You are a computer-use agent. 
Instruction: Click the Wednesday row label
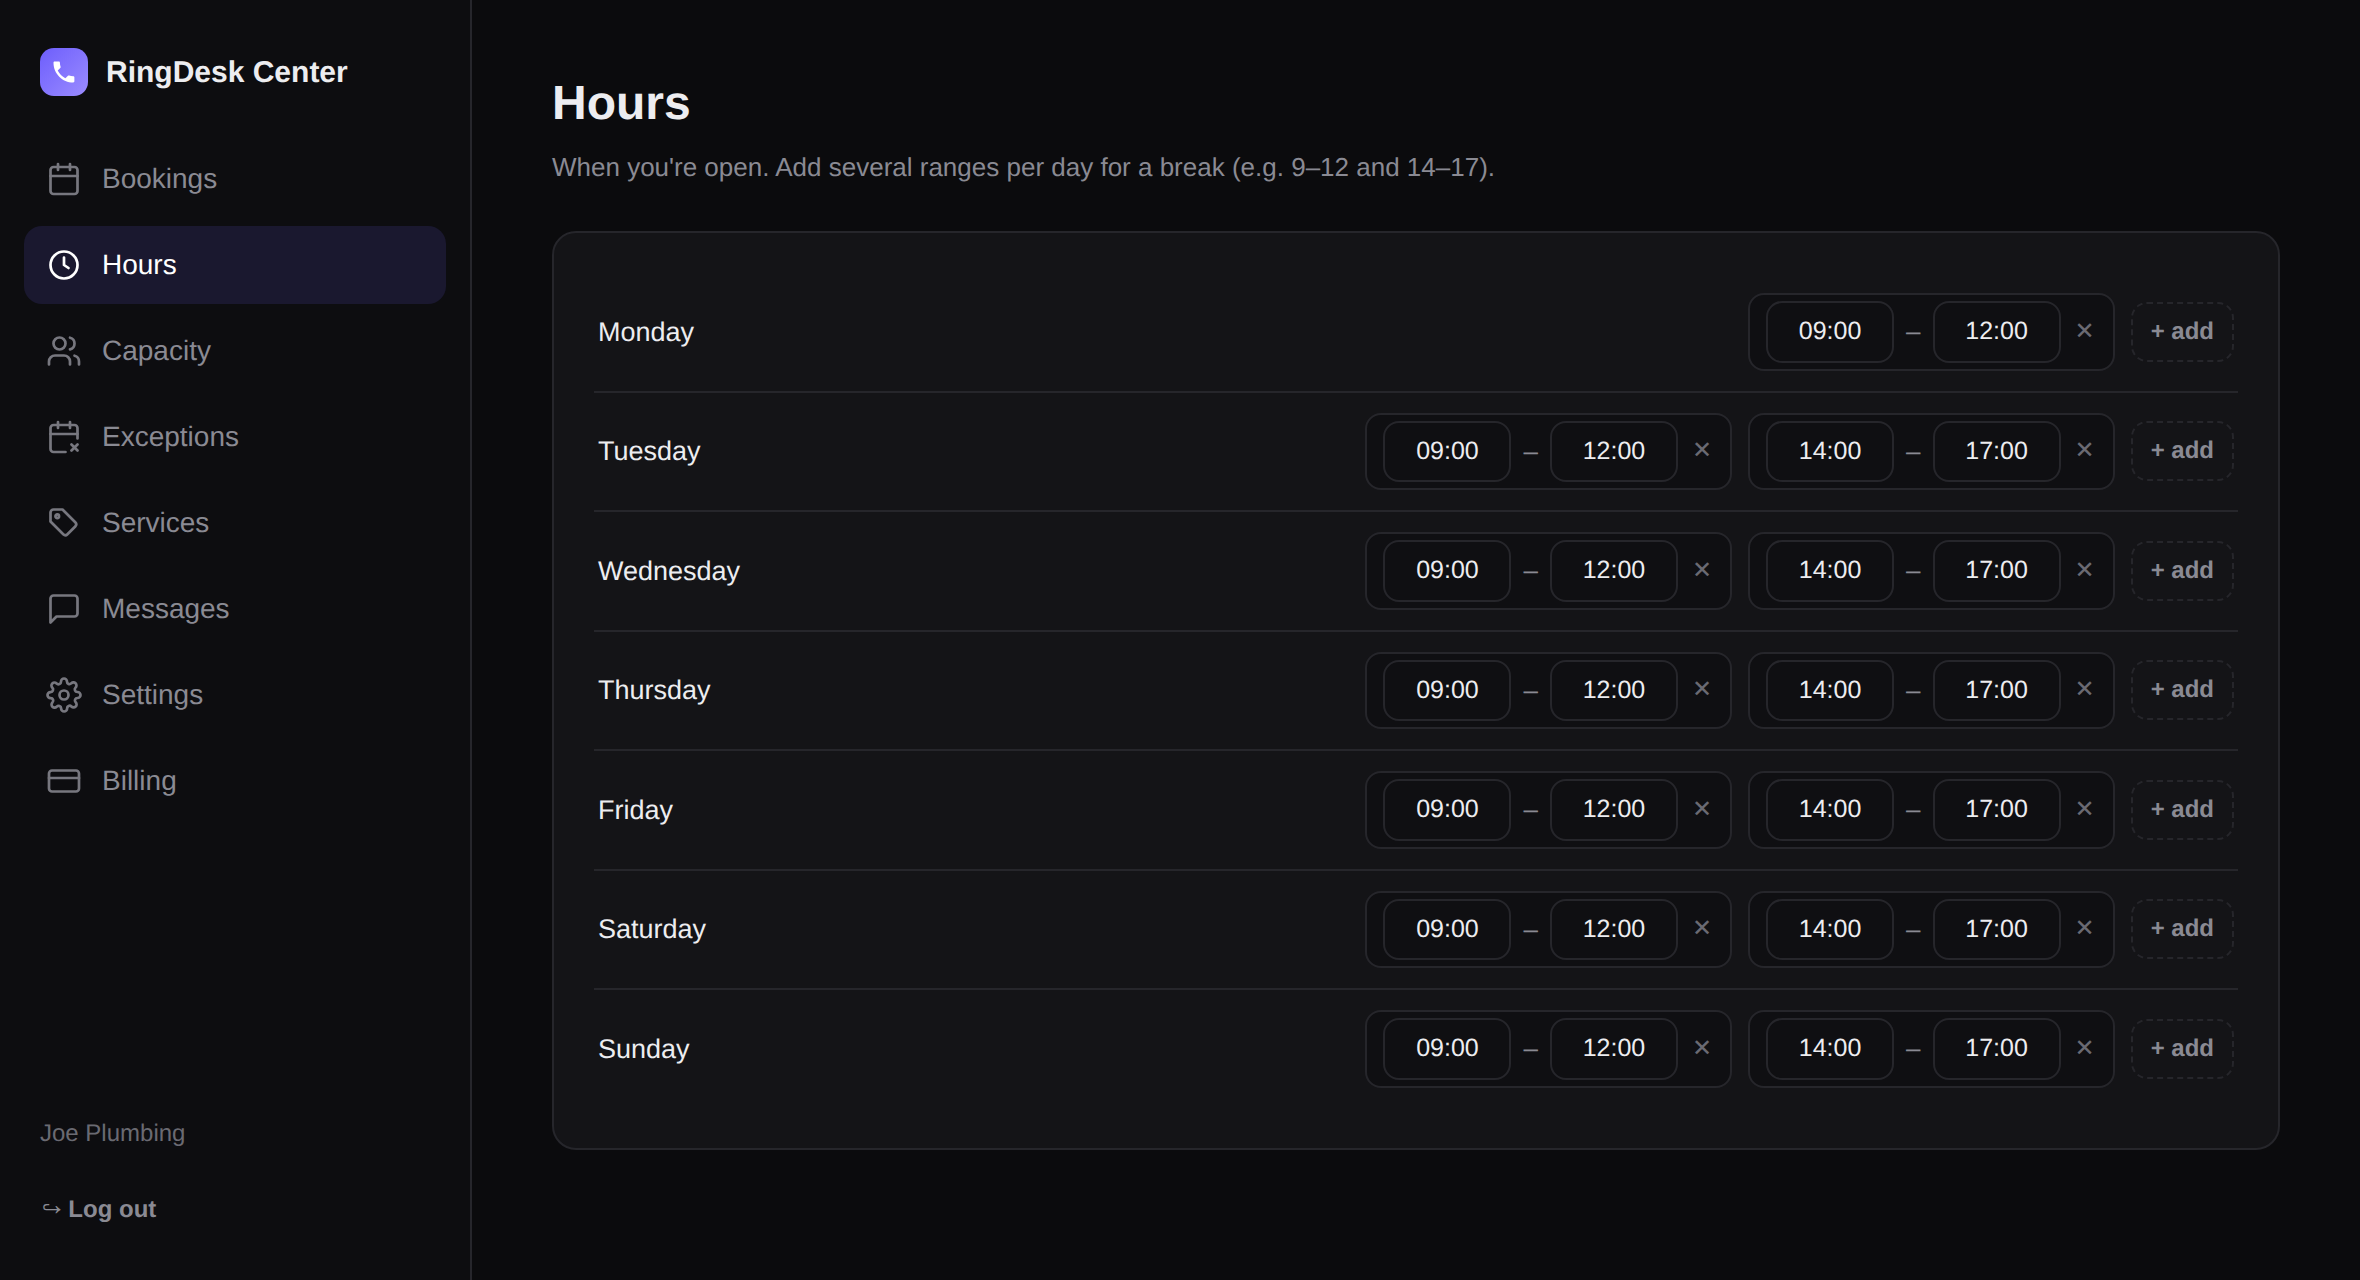669,571
